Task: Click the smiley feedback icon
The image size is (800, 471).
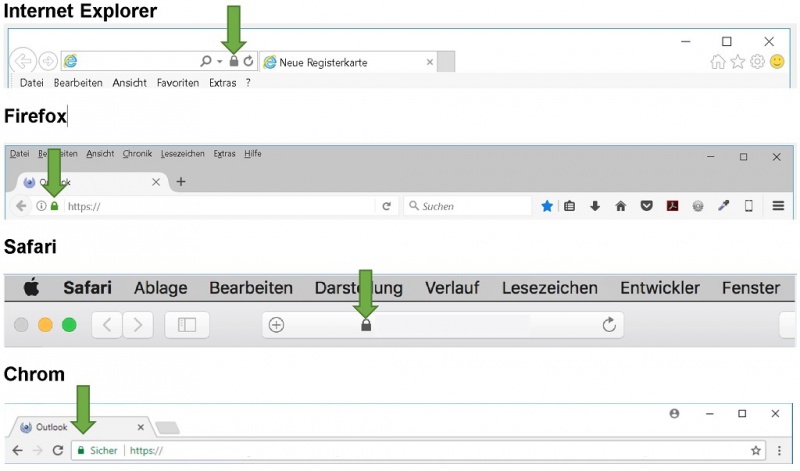Action: coord(777,62)
